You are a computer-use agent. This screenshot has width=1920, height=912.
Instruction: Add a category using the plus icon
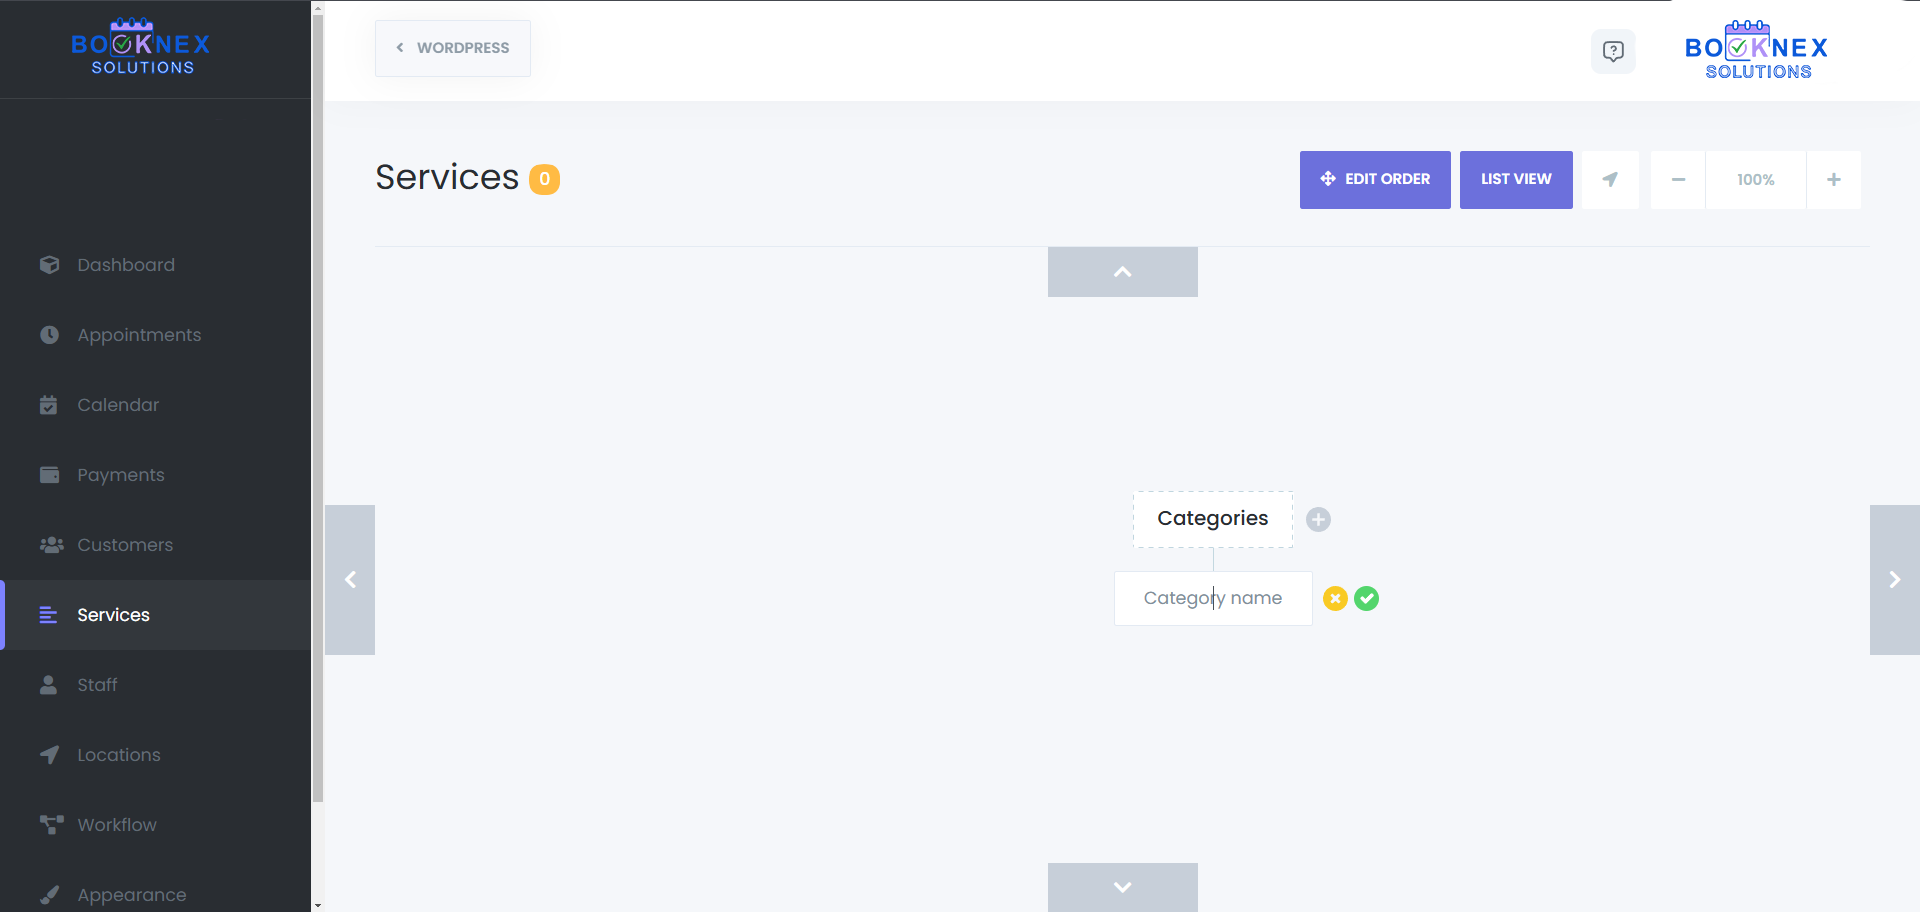[x=1319, y=519]
